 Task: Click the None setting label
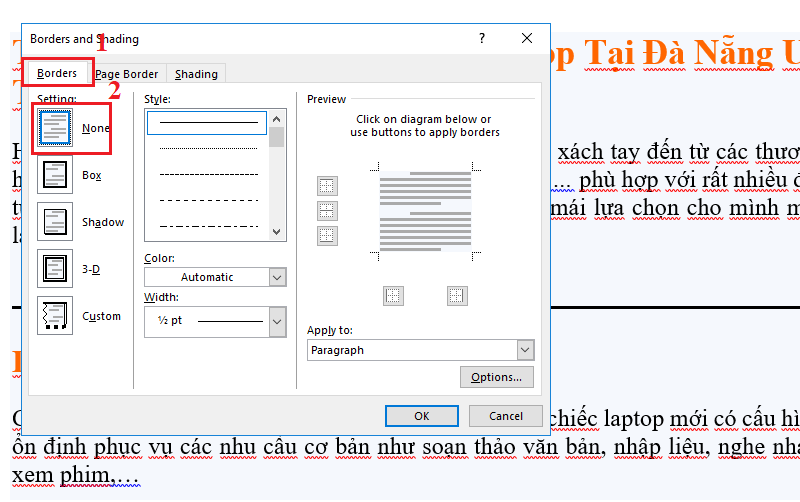(95, 128)
